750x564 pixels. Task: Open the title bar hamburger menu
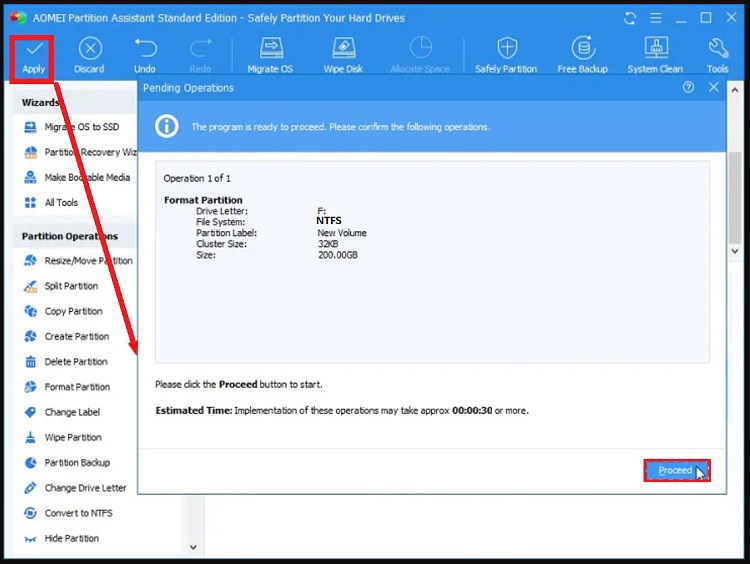tap(655, 18)
